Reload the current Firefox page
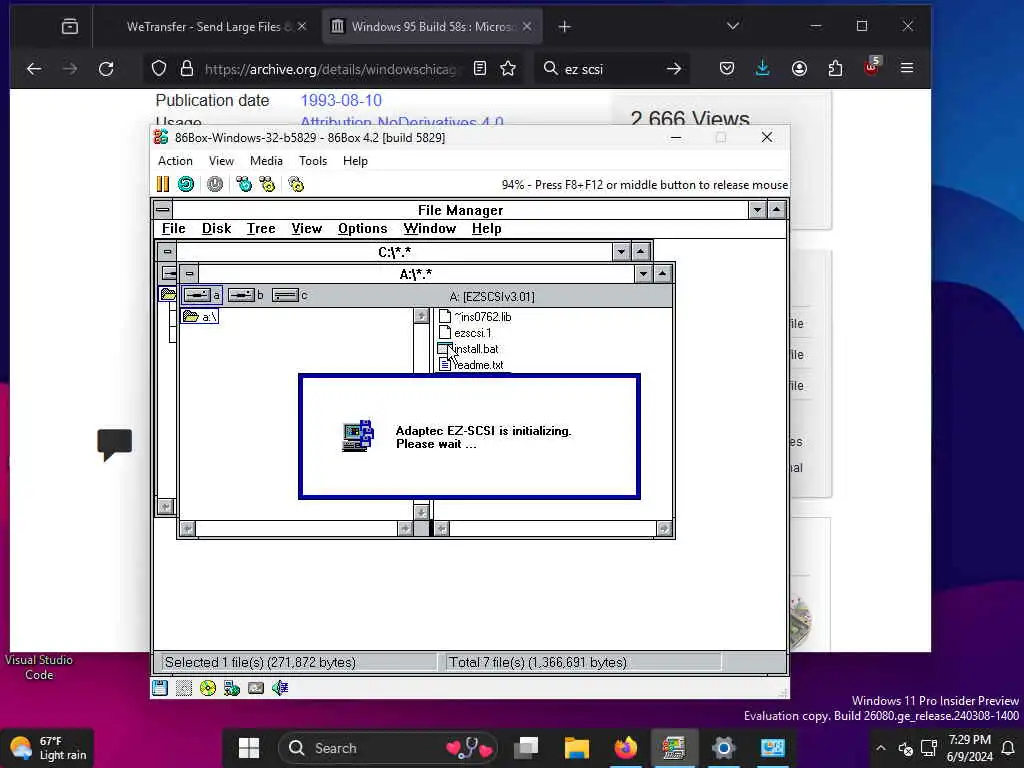 (106, 68)
